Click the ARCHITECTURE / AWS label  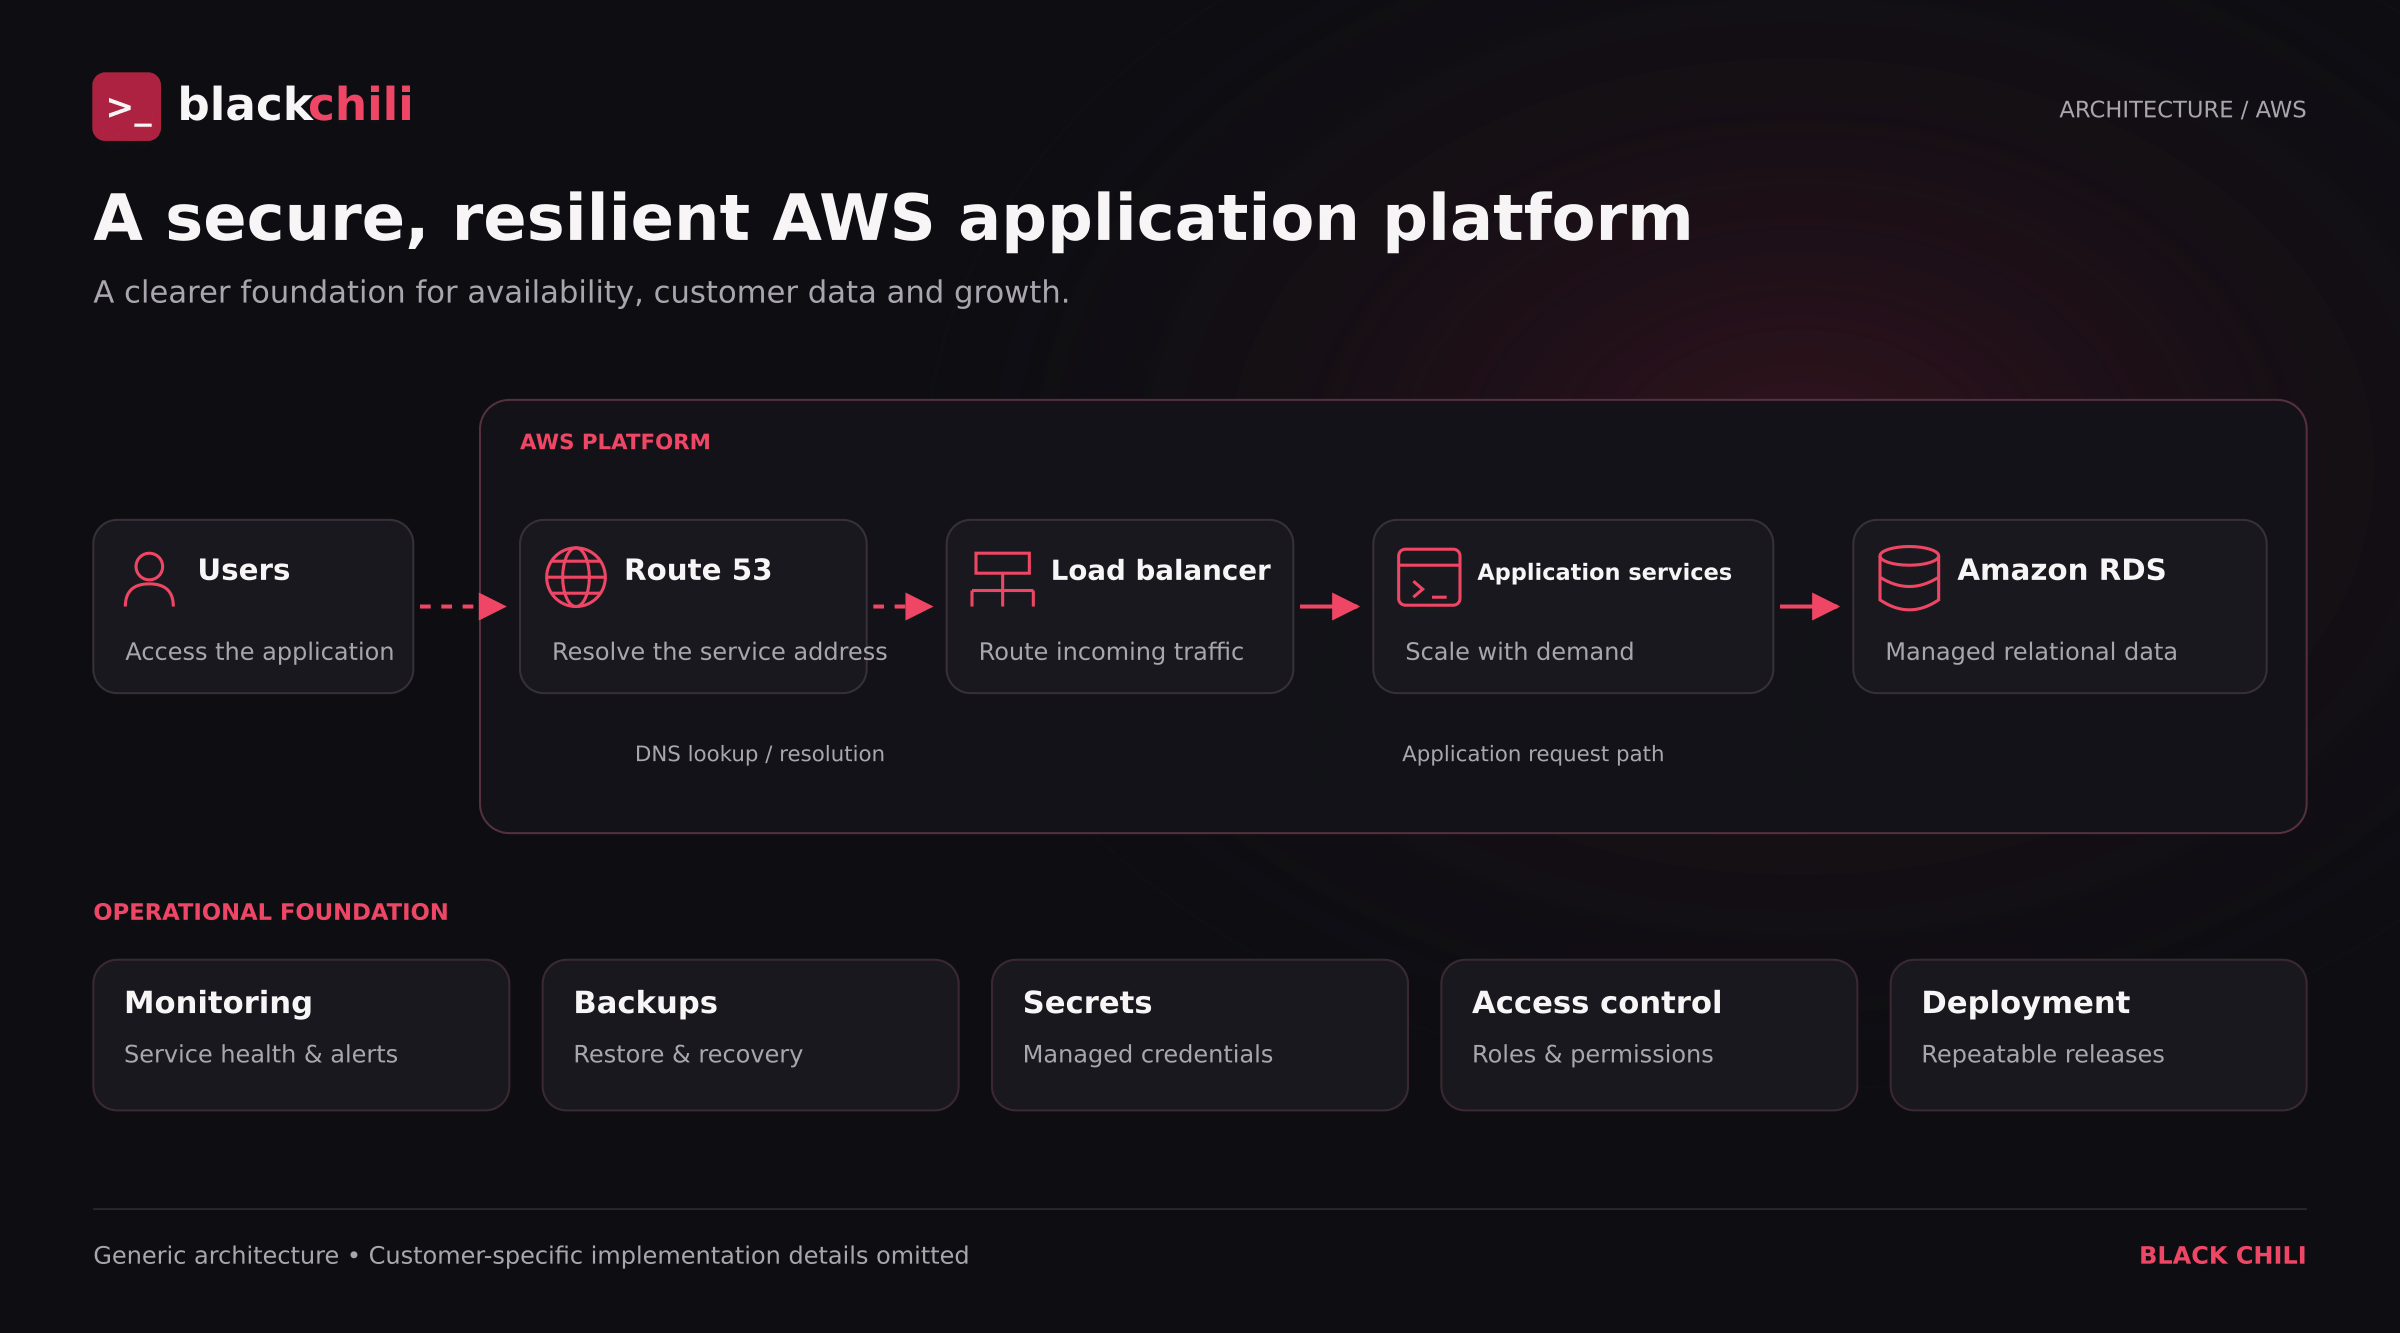click(2182, 109)
